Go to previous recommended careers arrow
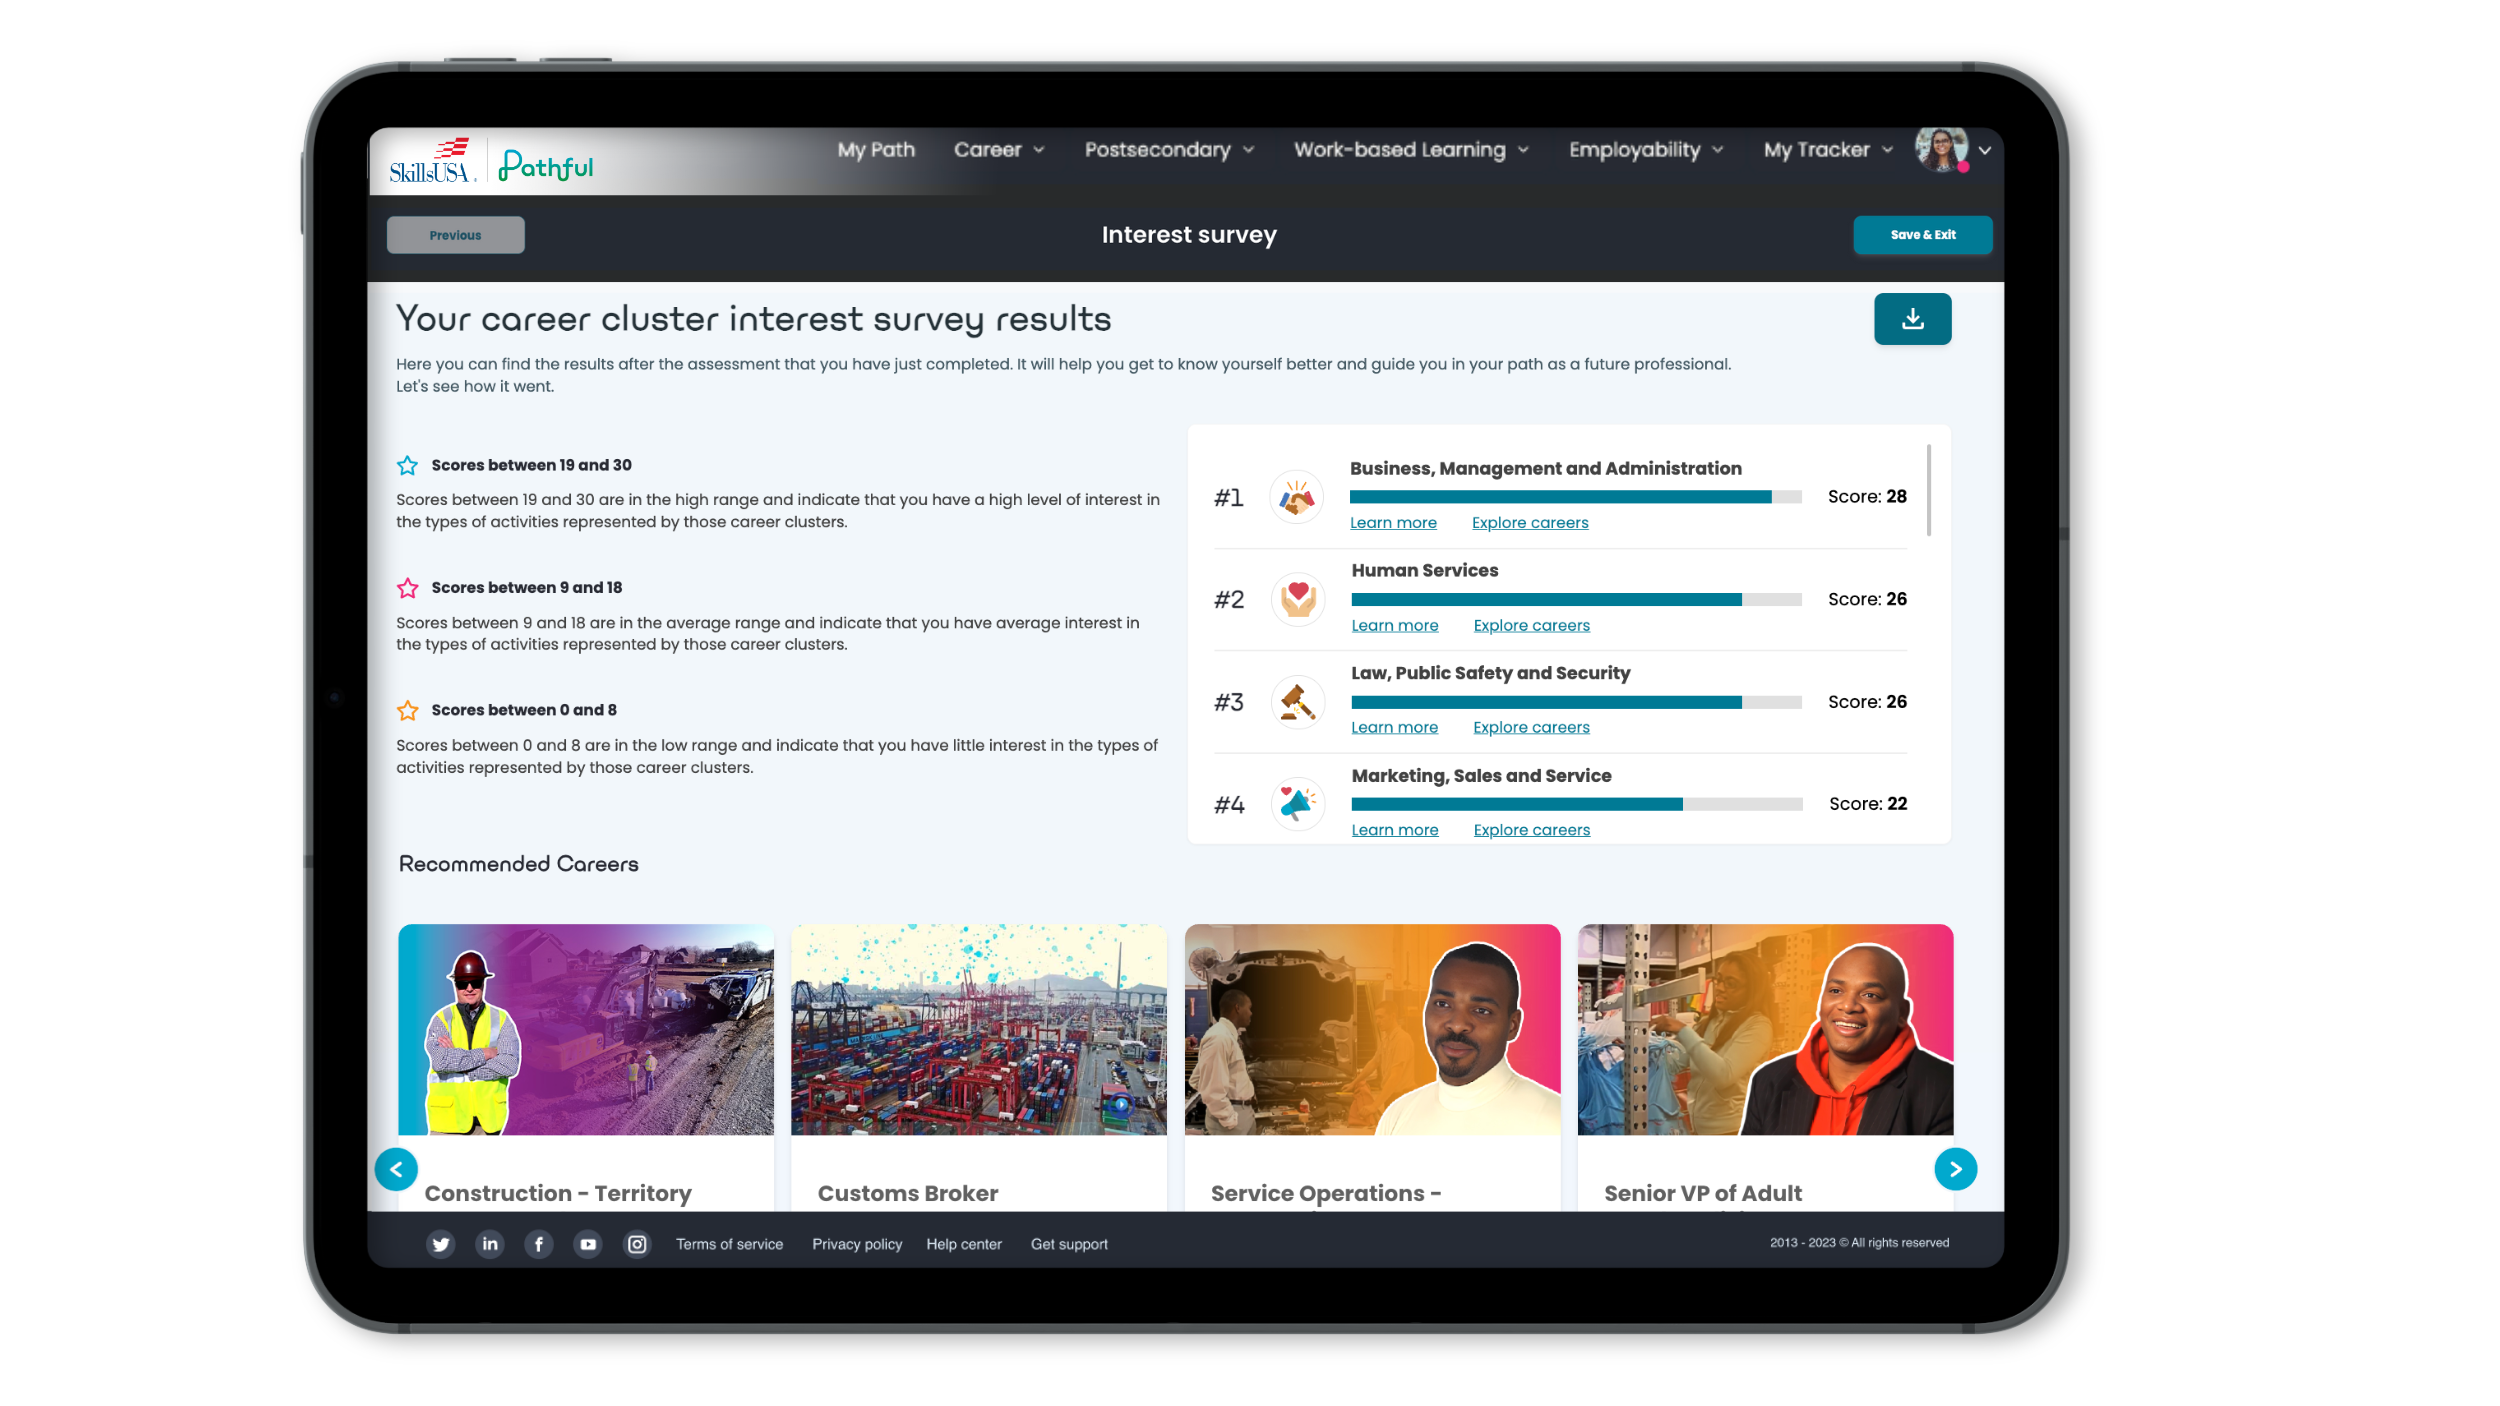 (396, 1169)
